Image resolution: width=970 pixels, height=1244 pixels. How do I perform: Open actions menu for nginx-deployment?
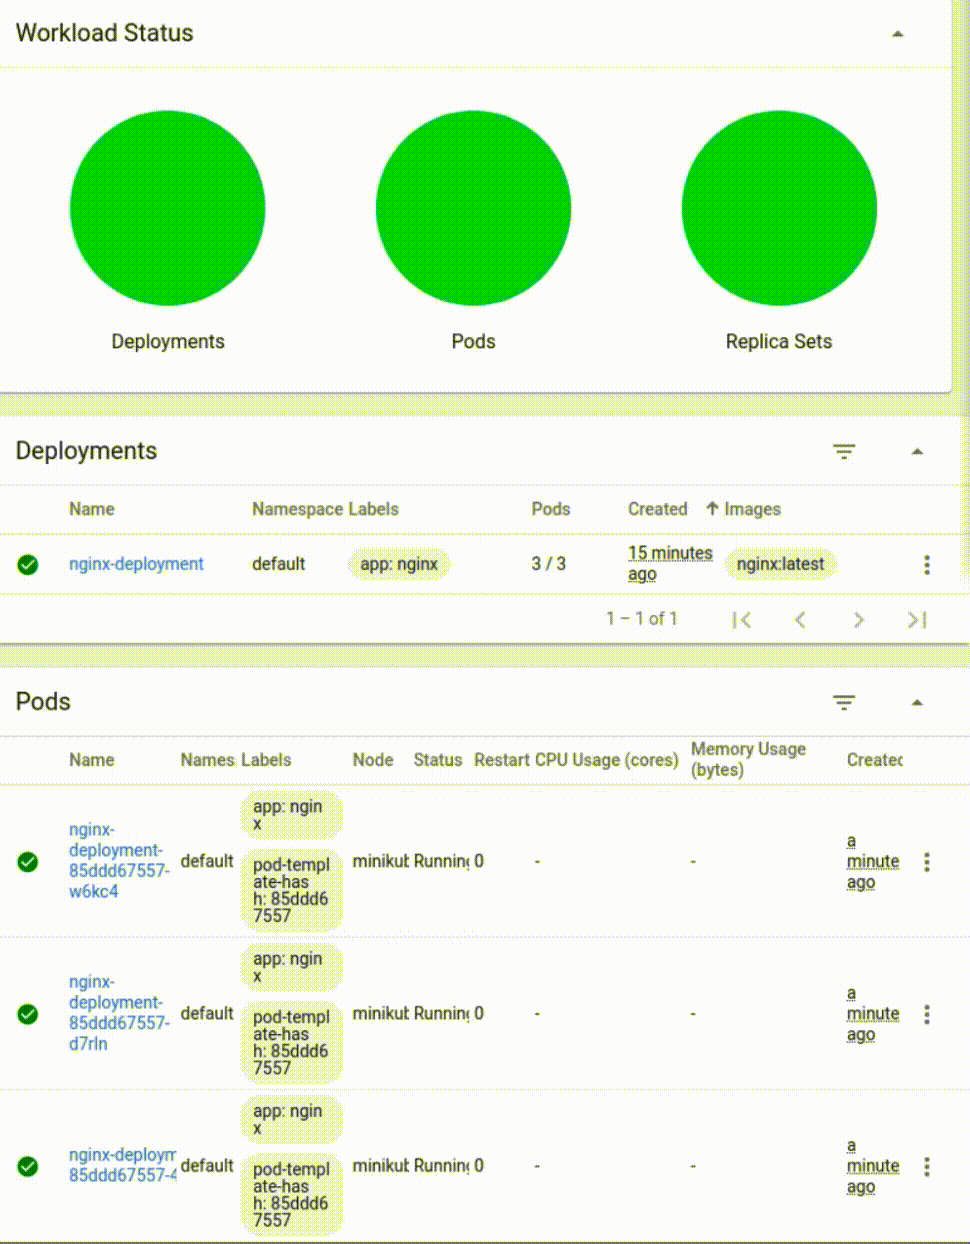[x=927, y=565]
